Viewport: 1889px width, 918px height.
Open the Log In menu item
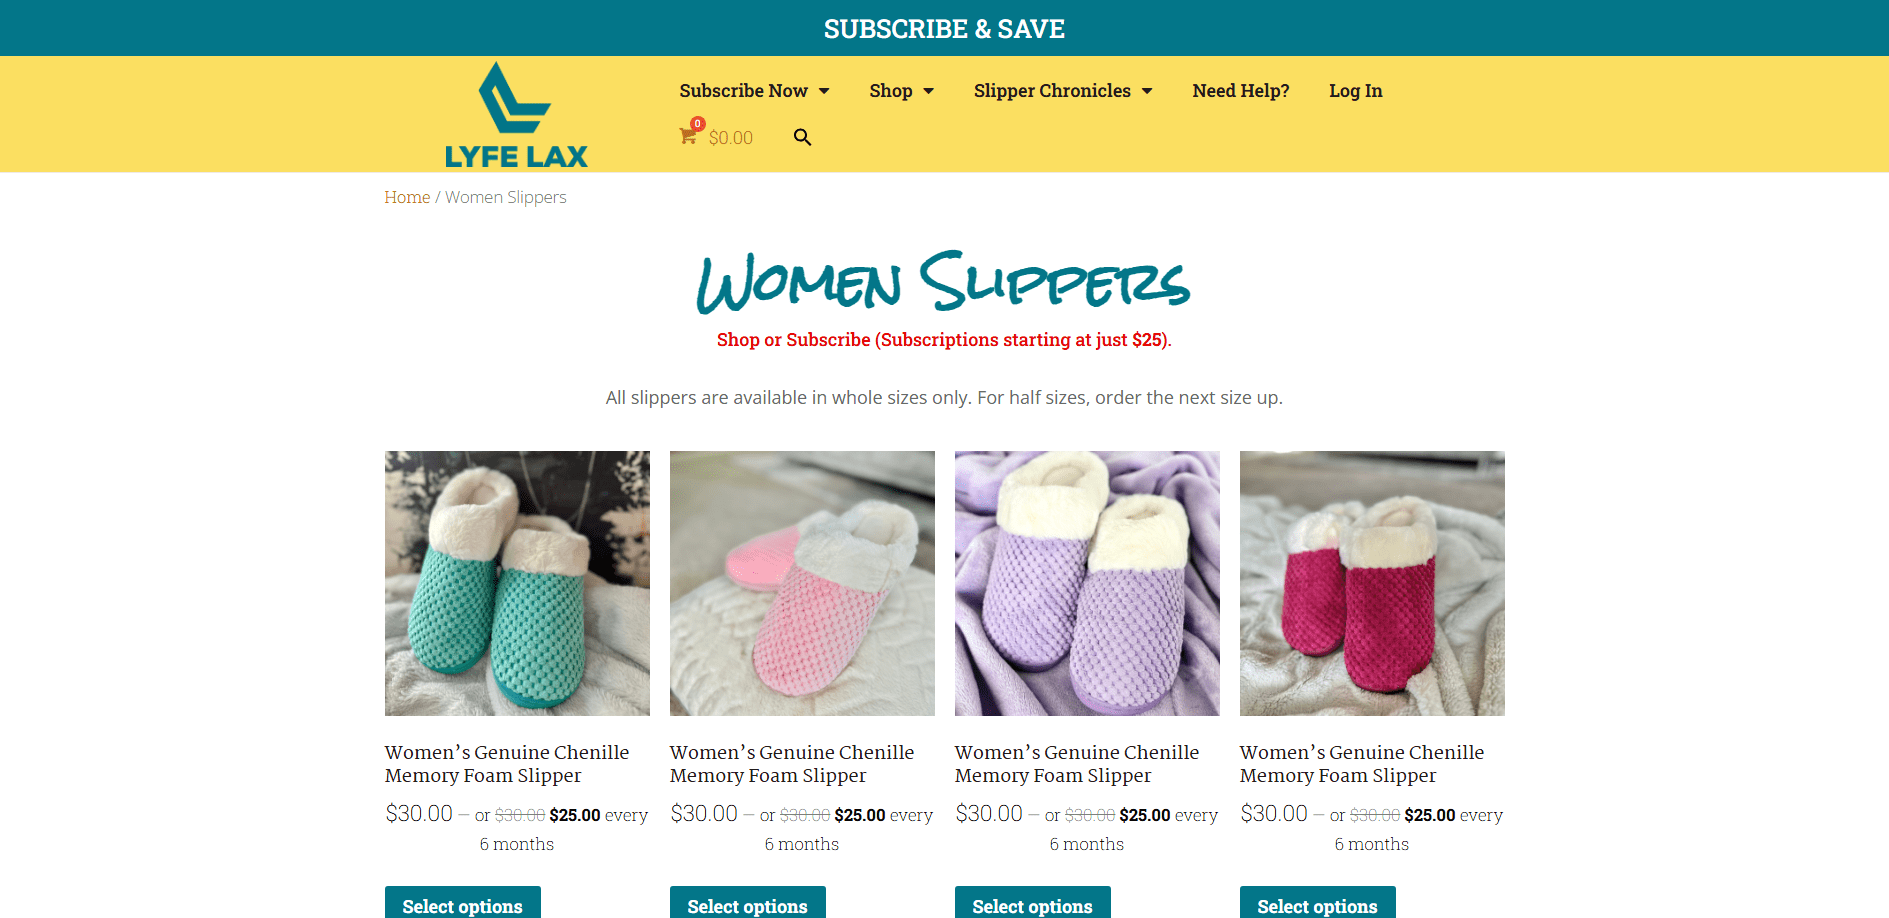pyautogui.click(x=1355, y=91)
